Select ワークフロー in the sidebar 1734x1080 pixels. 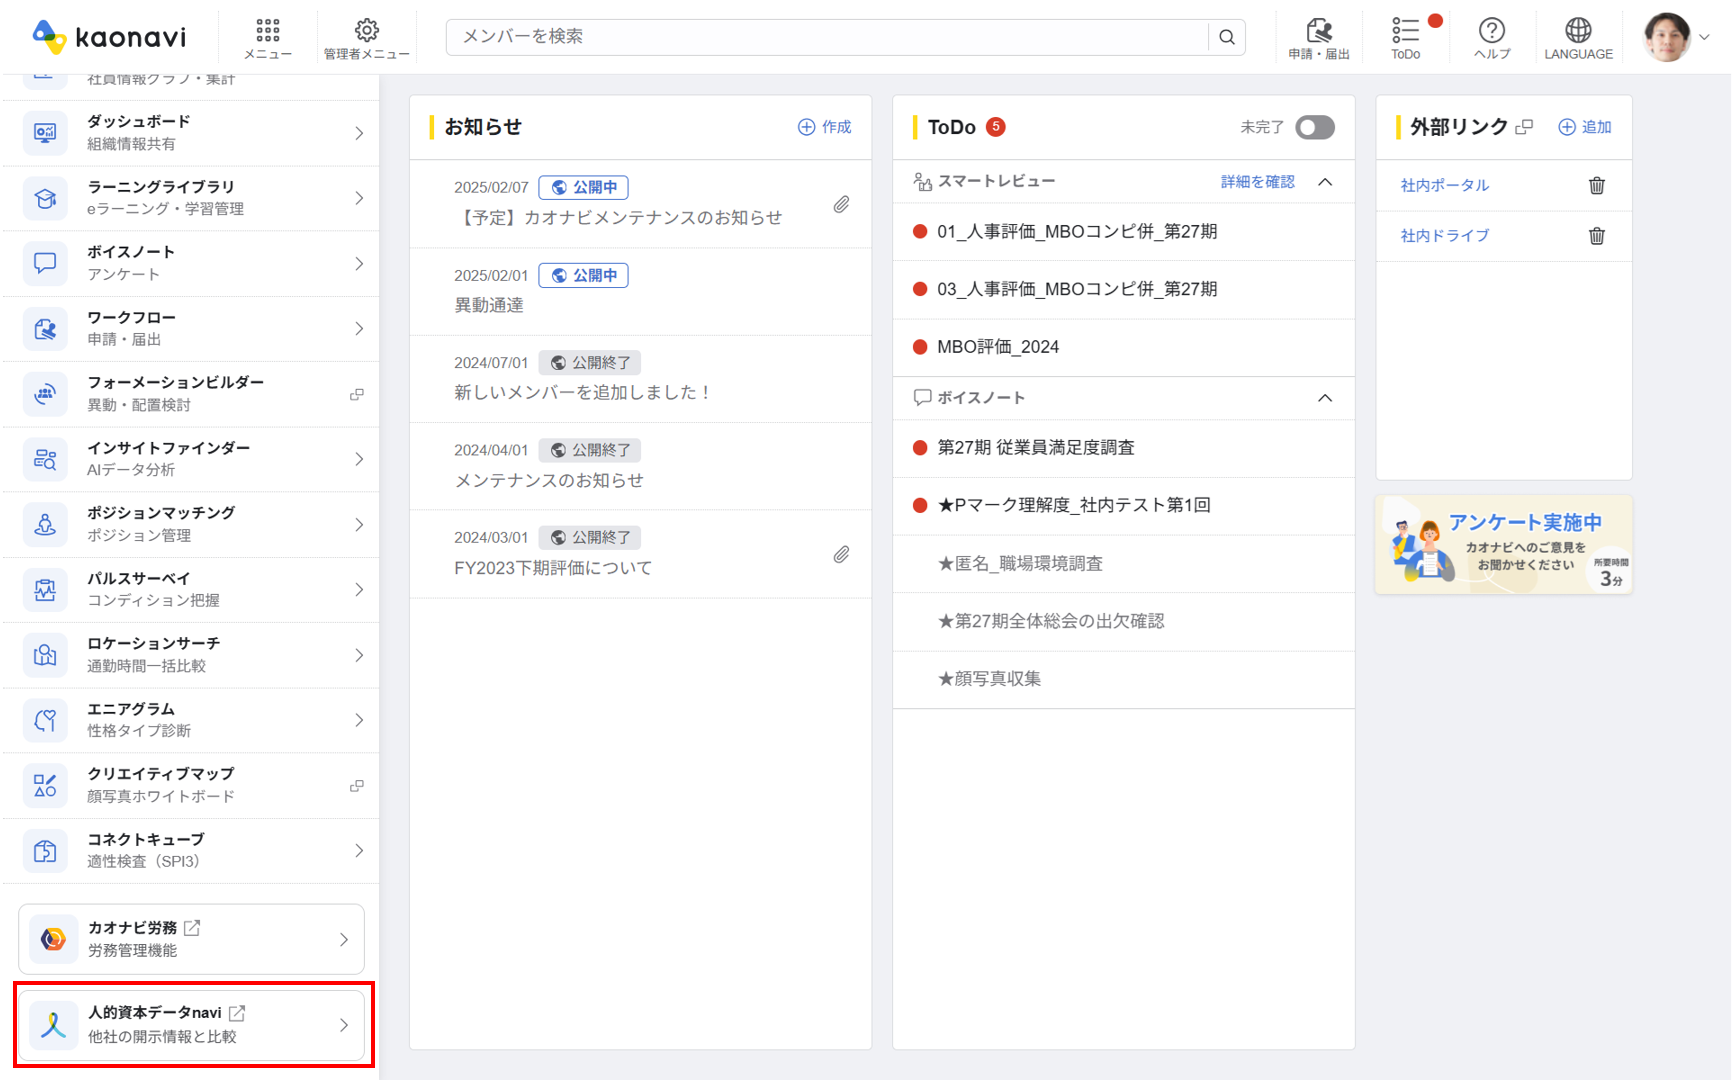coord(190,328)
